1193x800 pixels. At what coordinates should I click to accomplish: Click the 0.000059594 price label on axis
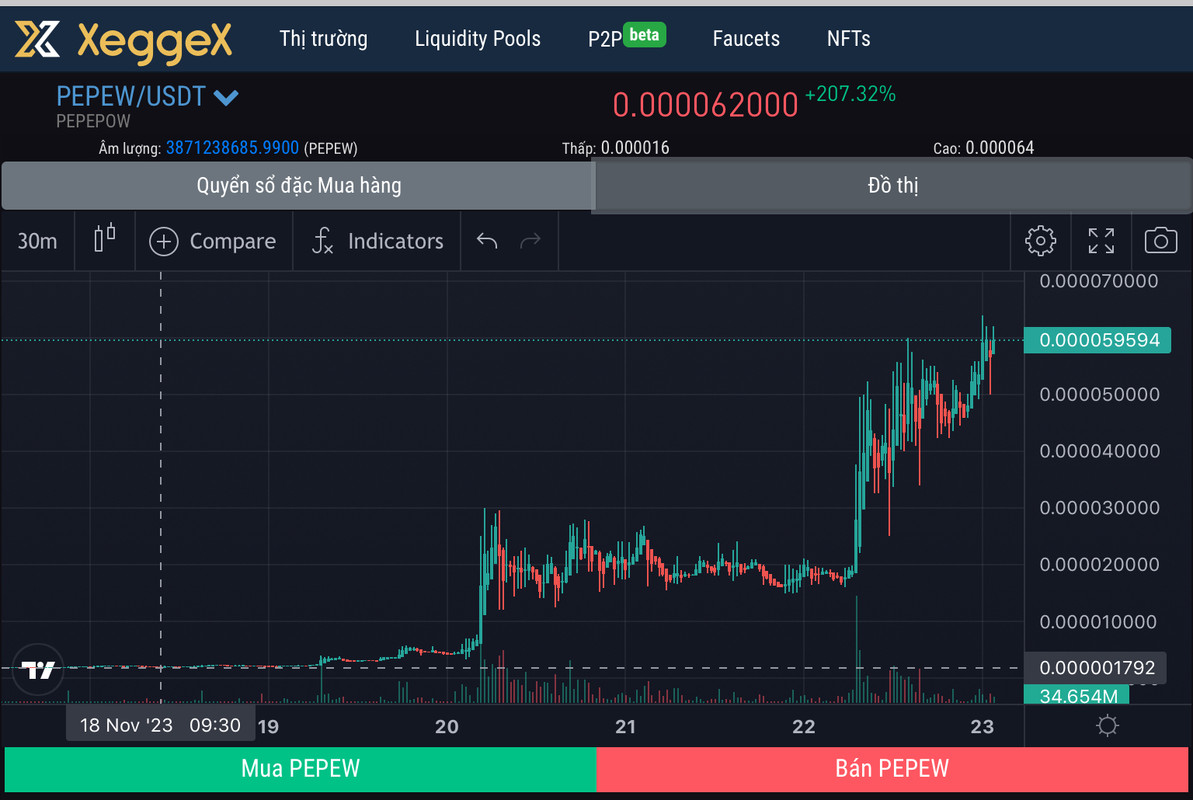tap(1098, 339)
